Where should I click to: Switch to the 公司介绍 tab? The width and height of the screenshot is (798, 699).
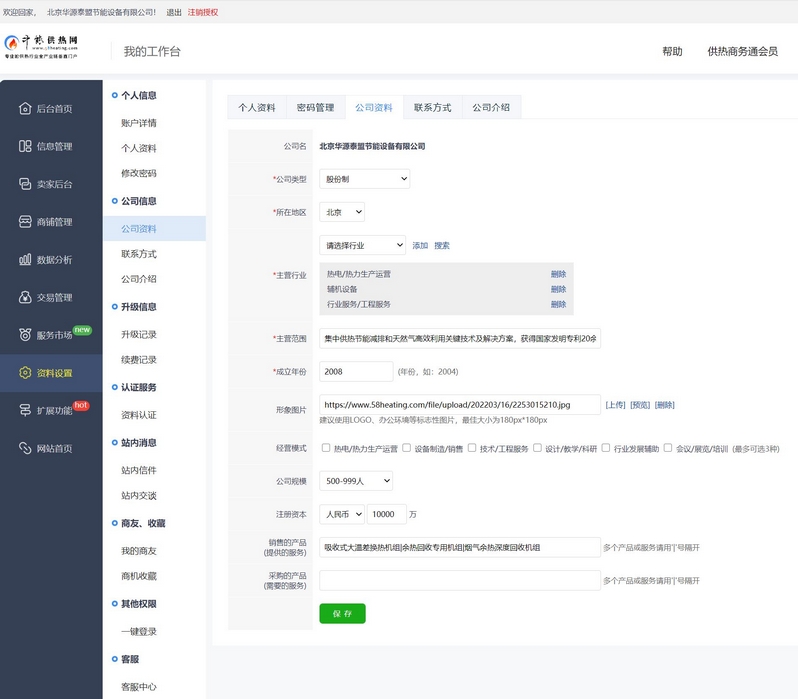491,108
